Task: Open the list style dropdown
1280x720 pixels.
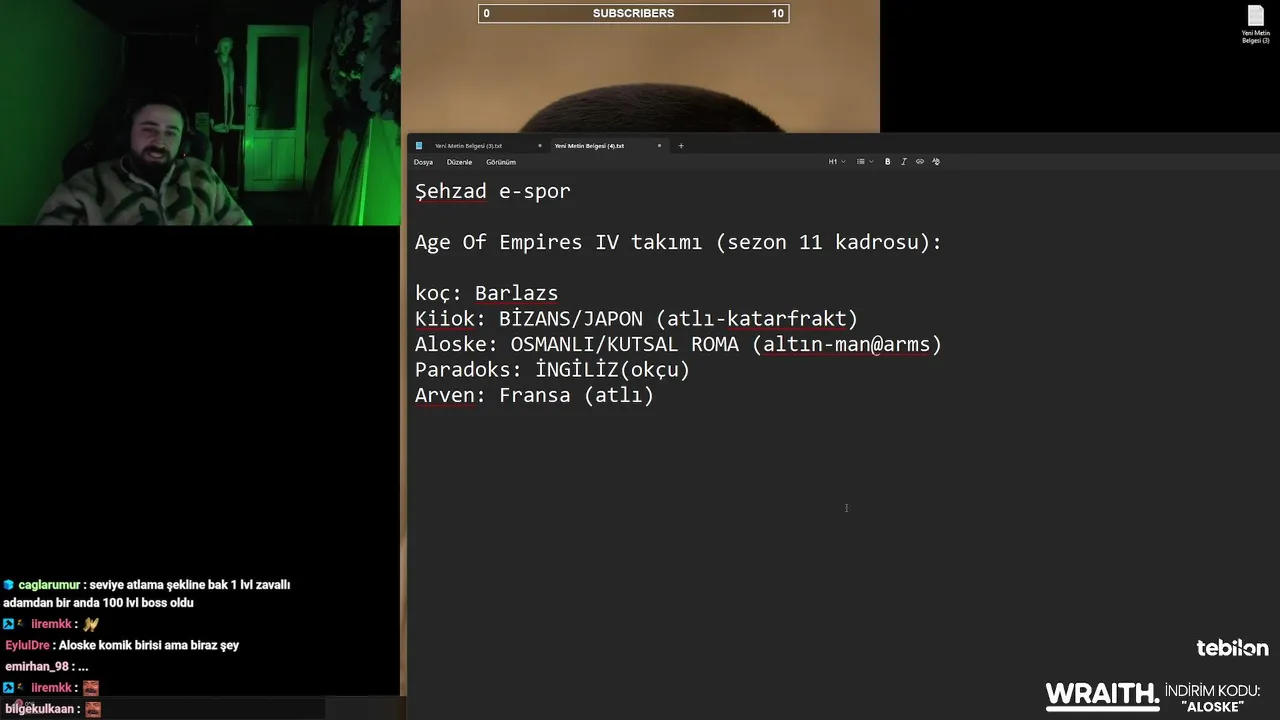Action: 865,162
